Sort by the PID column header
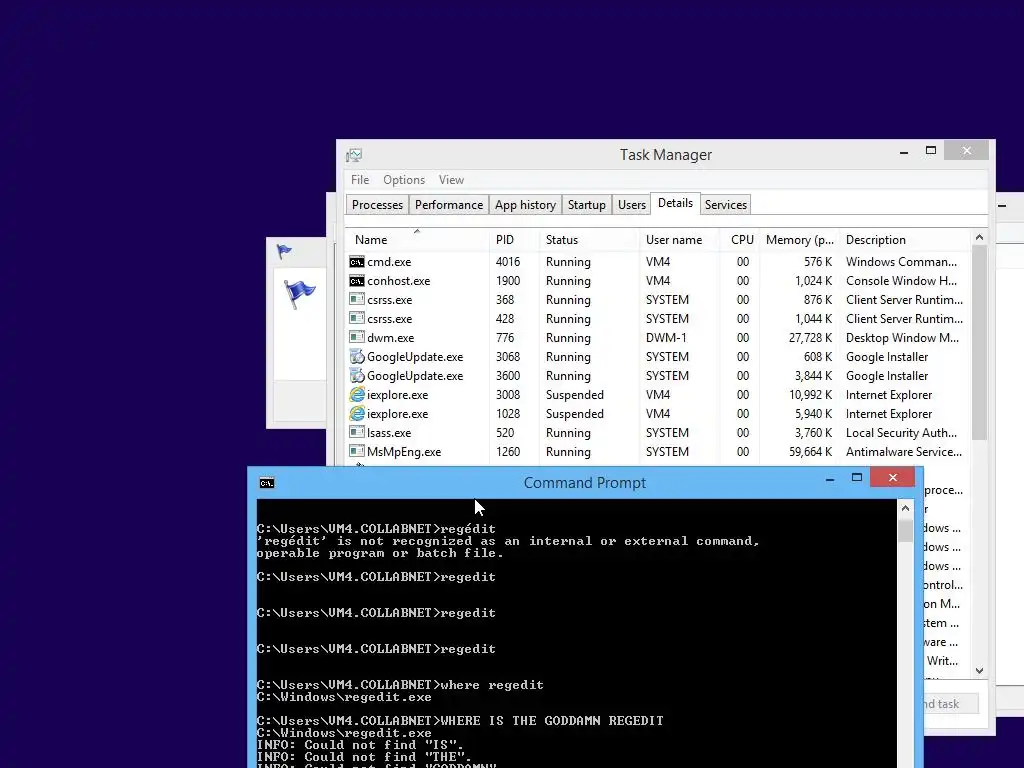Viewport: 1024px width, 768px height. pyautogui.click(x=514, y=240)
